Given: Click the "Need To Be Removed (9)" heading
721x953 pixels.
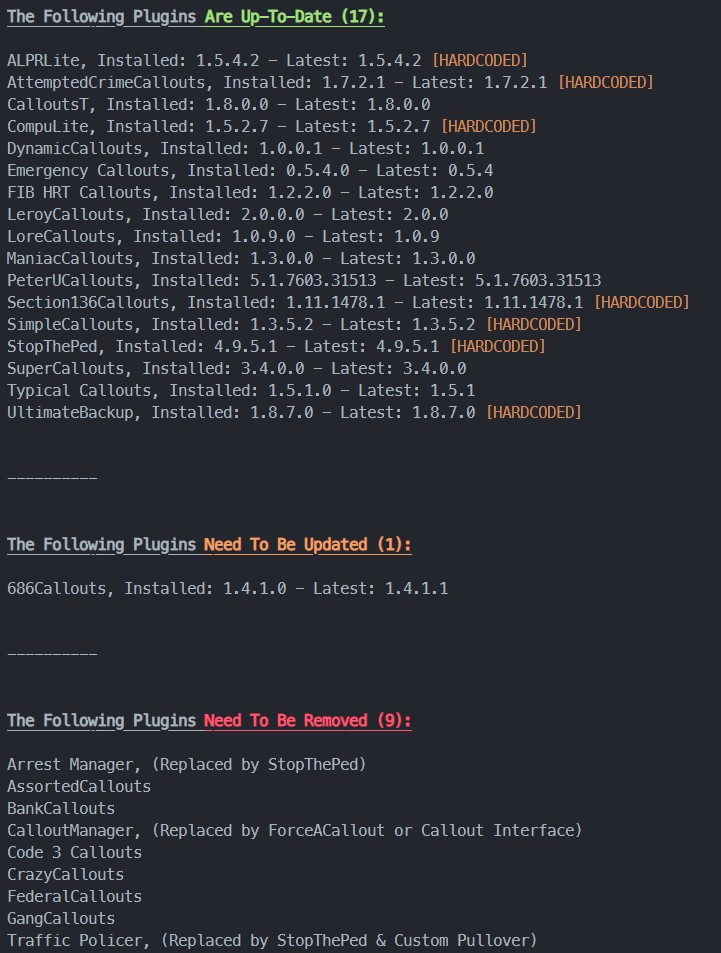Looking at the screenshot, I should (307, 721).
